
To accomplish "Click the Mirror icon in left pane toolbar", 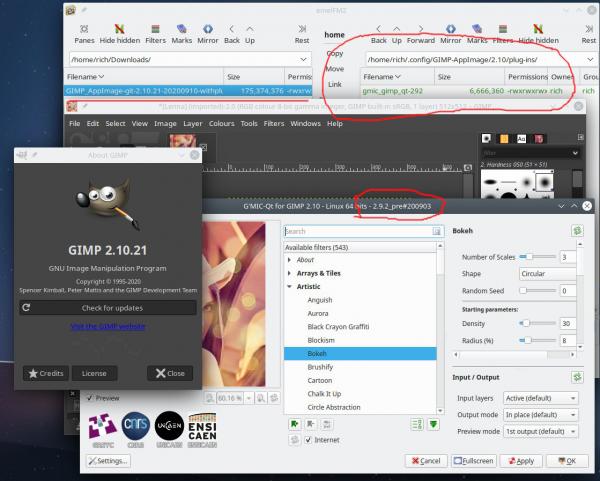I will (x=207, y=29).
